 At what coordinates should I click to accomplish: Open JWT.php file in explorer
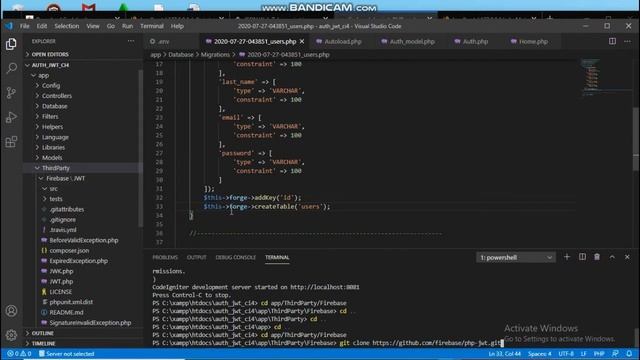pyautogui.click(x=61, y=281)
